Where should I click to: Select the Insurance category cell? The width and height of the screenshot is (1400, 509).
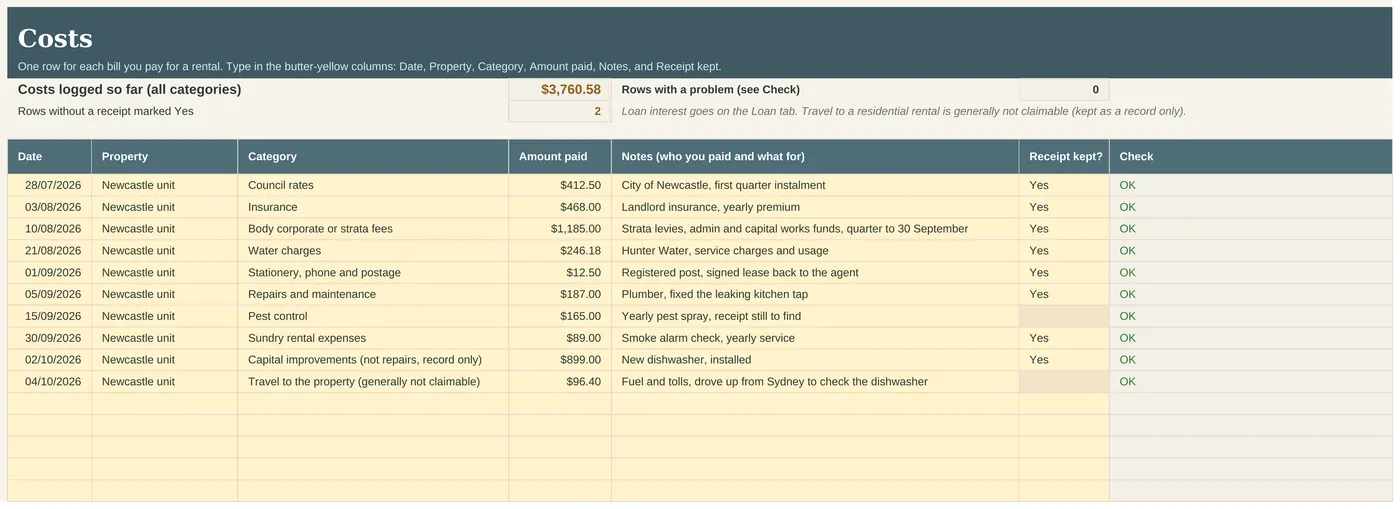click(373, 207)
